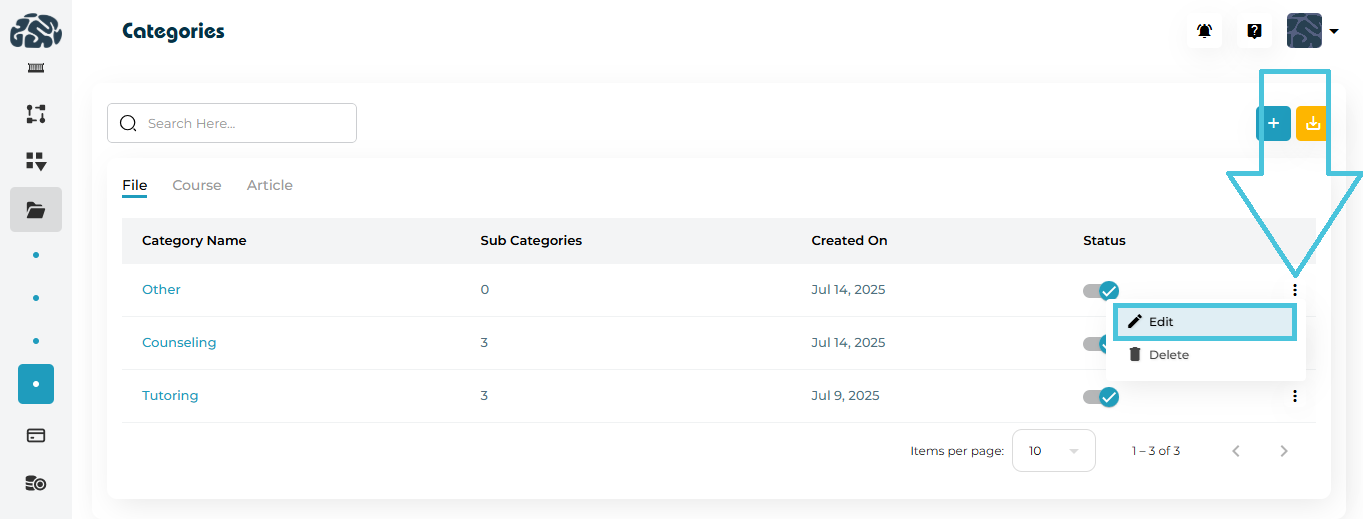This screenshot has width=1363, height=519.
Task: Open the coins icon in sidebar
Action: pyautogui.click(x=36, y=484)
